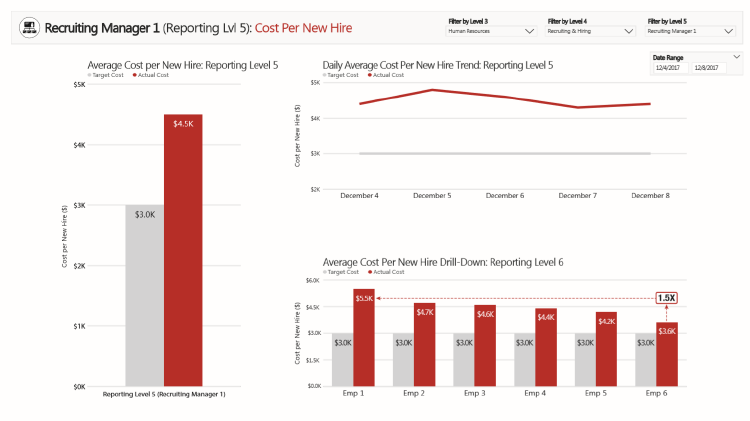750x421 pixels.
Task: Click the Average Cost Per New Hire Drill-Down title
Action: [443, 262]
